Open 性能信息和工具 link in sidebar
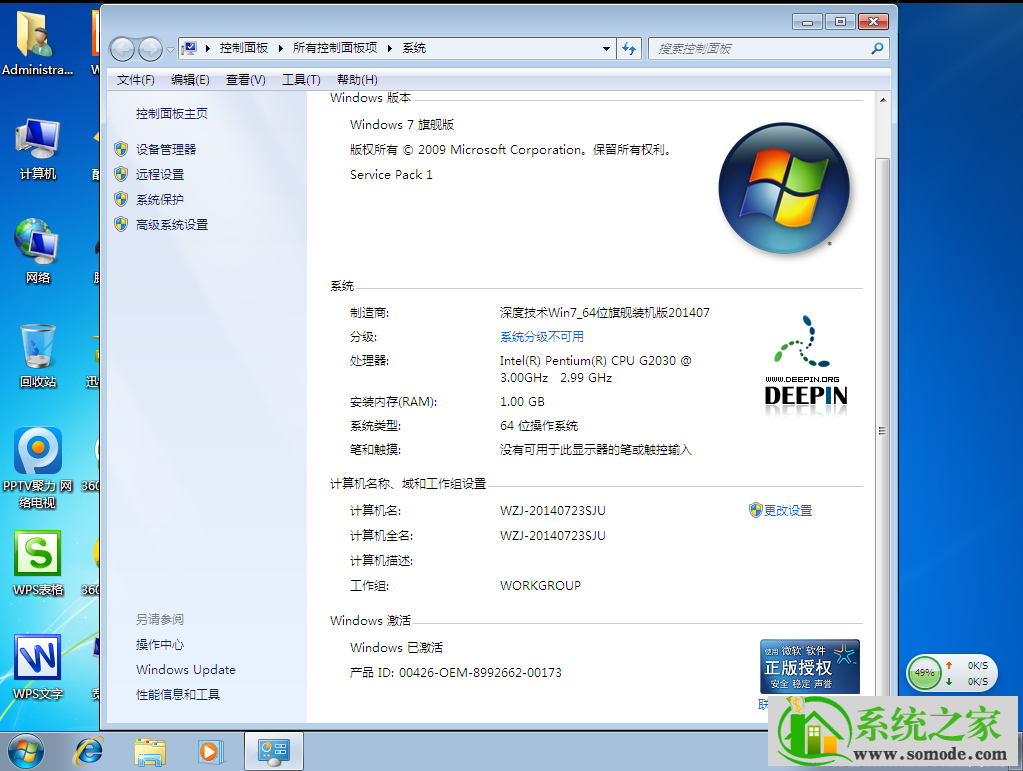1023x771 pixels. tap(177, 695)
